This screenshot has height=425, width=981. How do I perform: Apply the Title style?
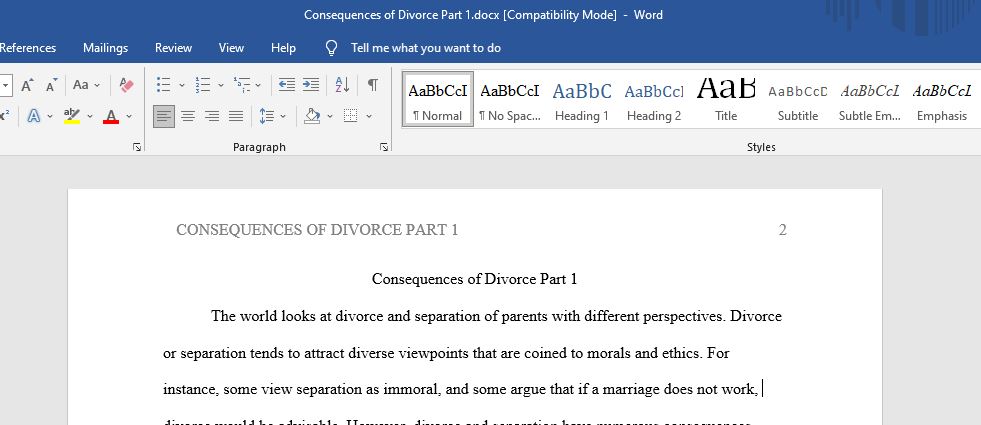point(726,99)
